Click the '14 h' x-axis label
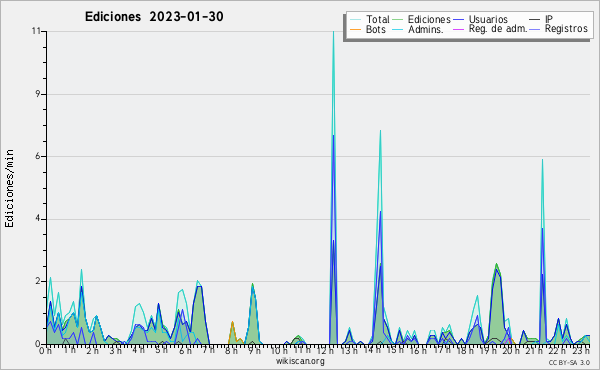The width and height of the screenshot is (600, 370). pos(371,350)
